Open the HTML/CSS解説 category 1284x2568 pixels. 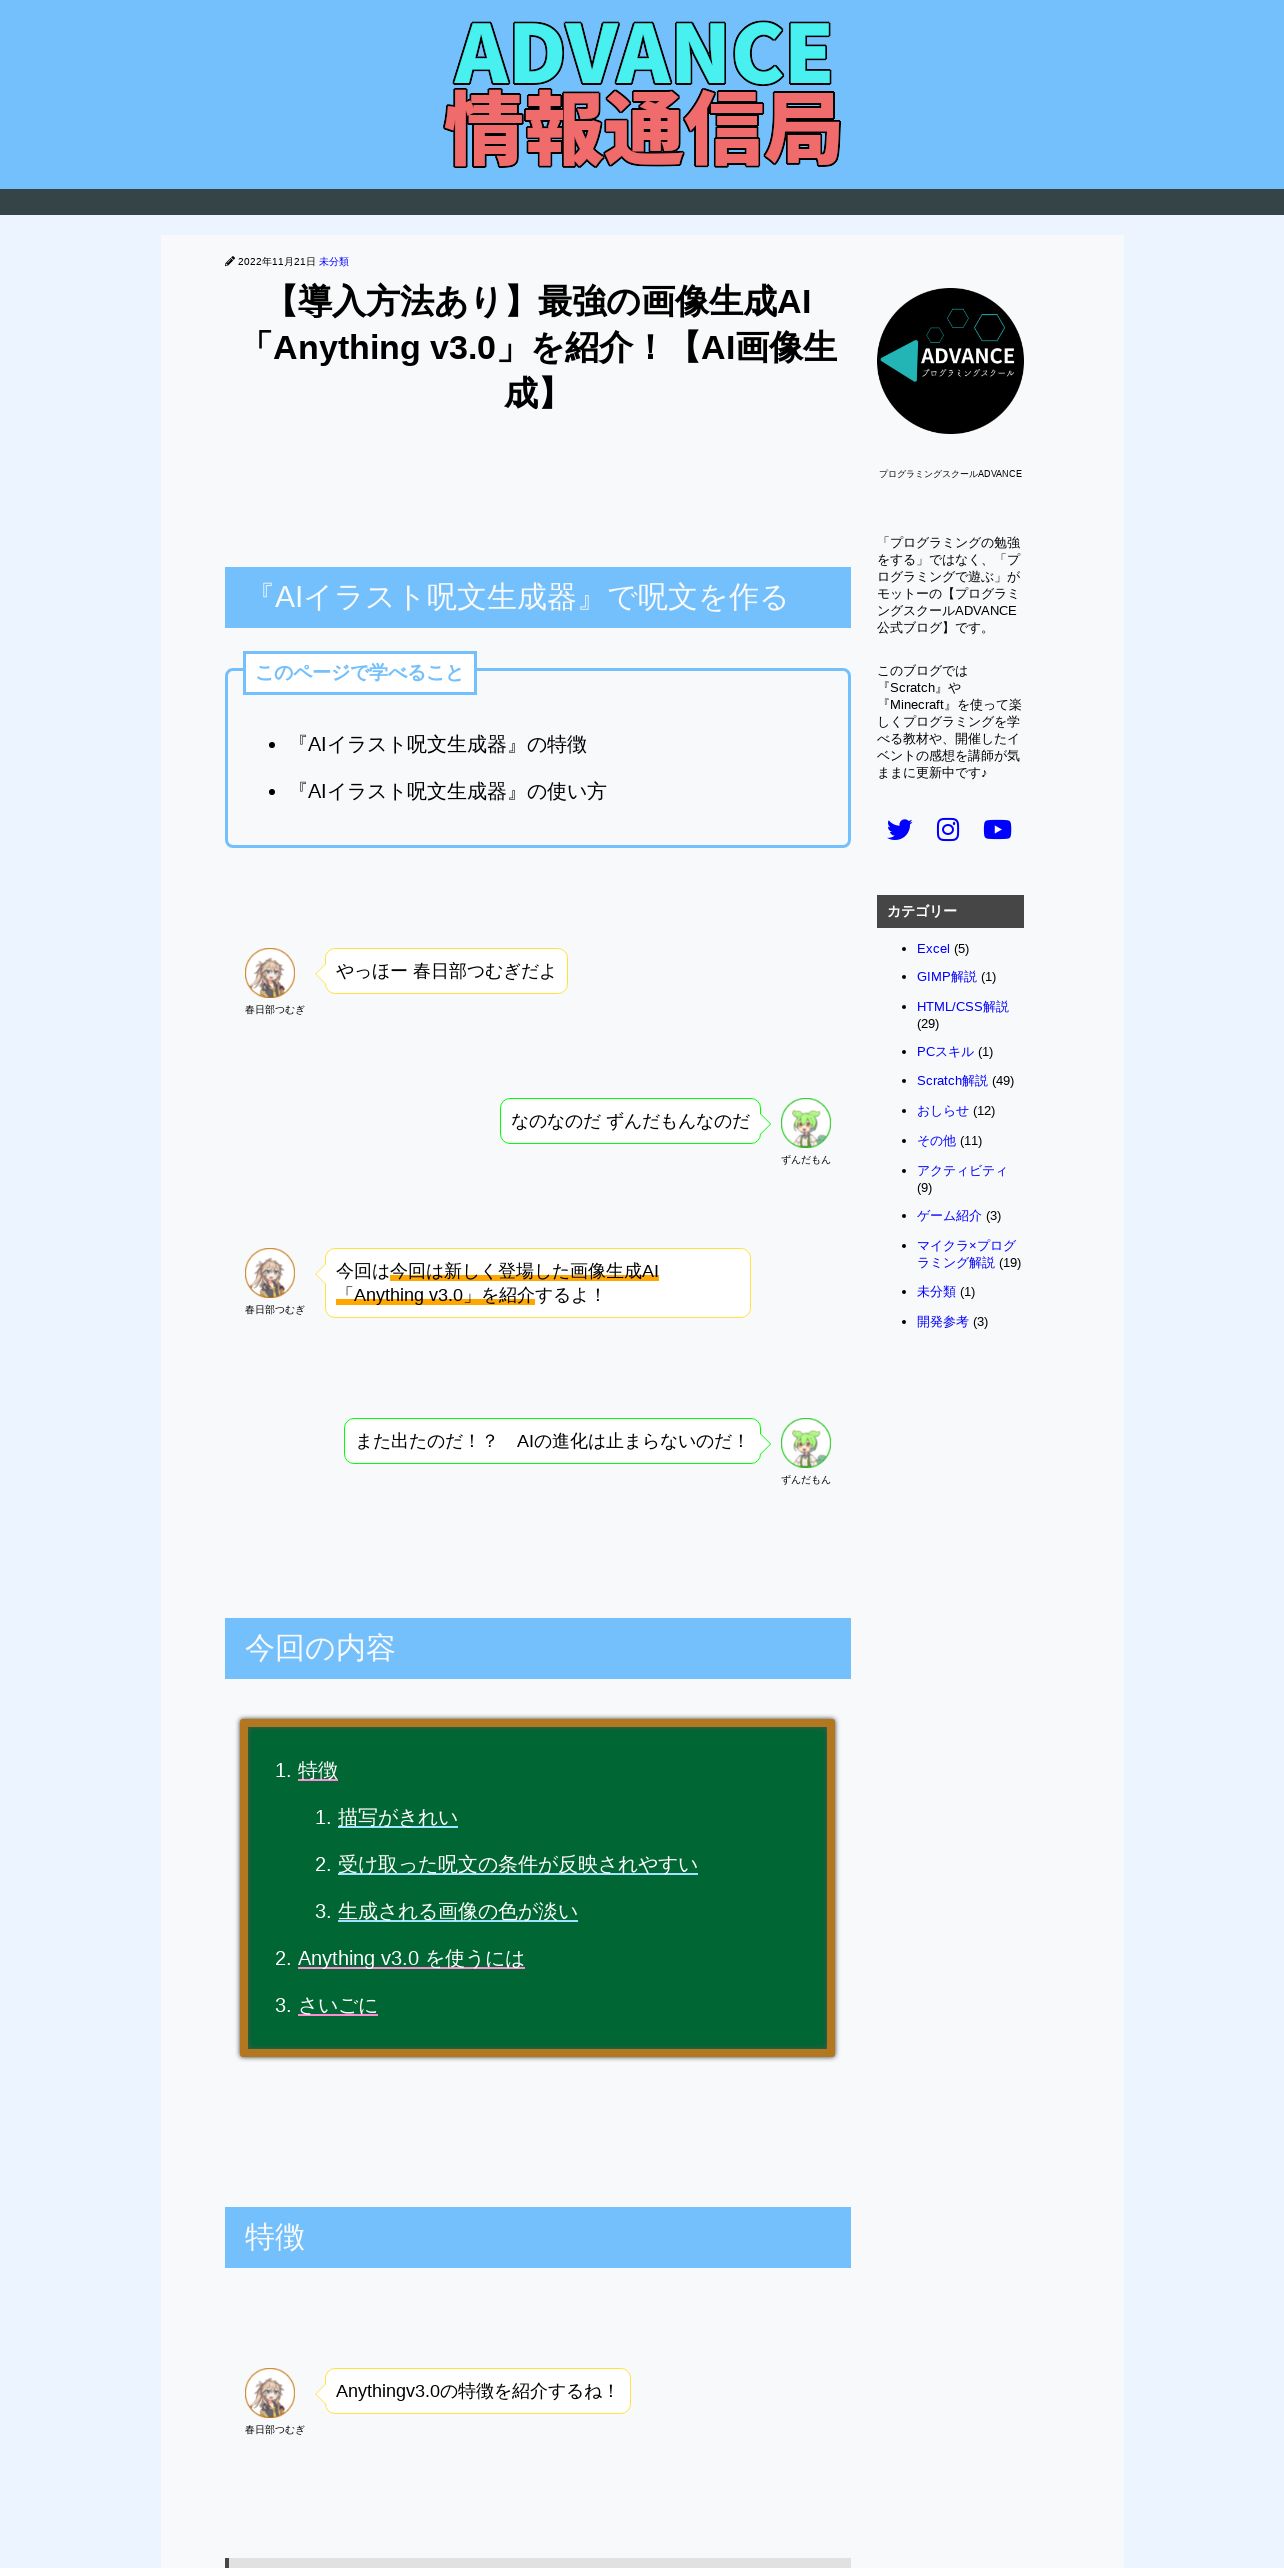pyautogui.click(x=962, y=1007)
